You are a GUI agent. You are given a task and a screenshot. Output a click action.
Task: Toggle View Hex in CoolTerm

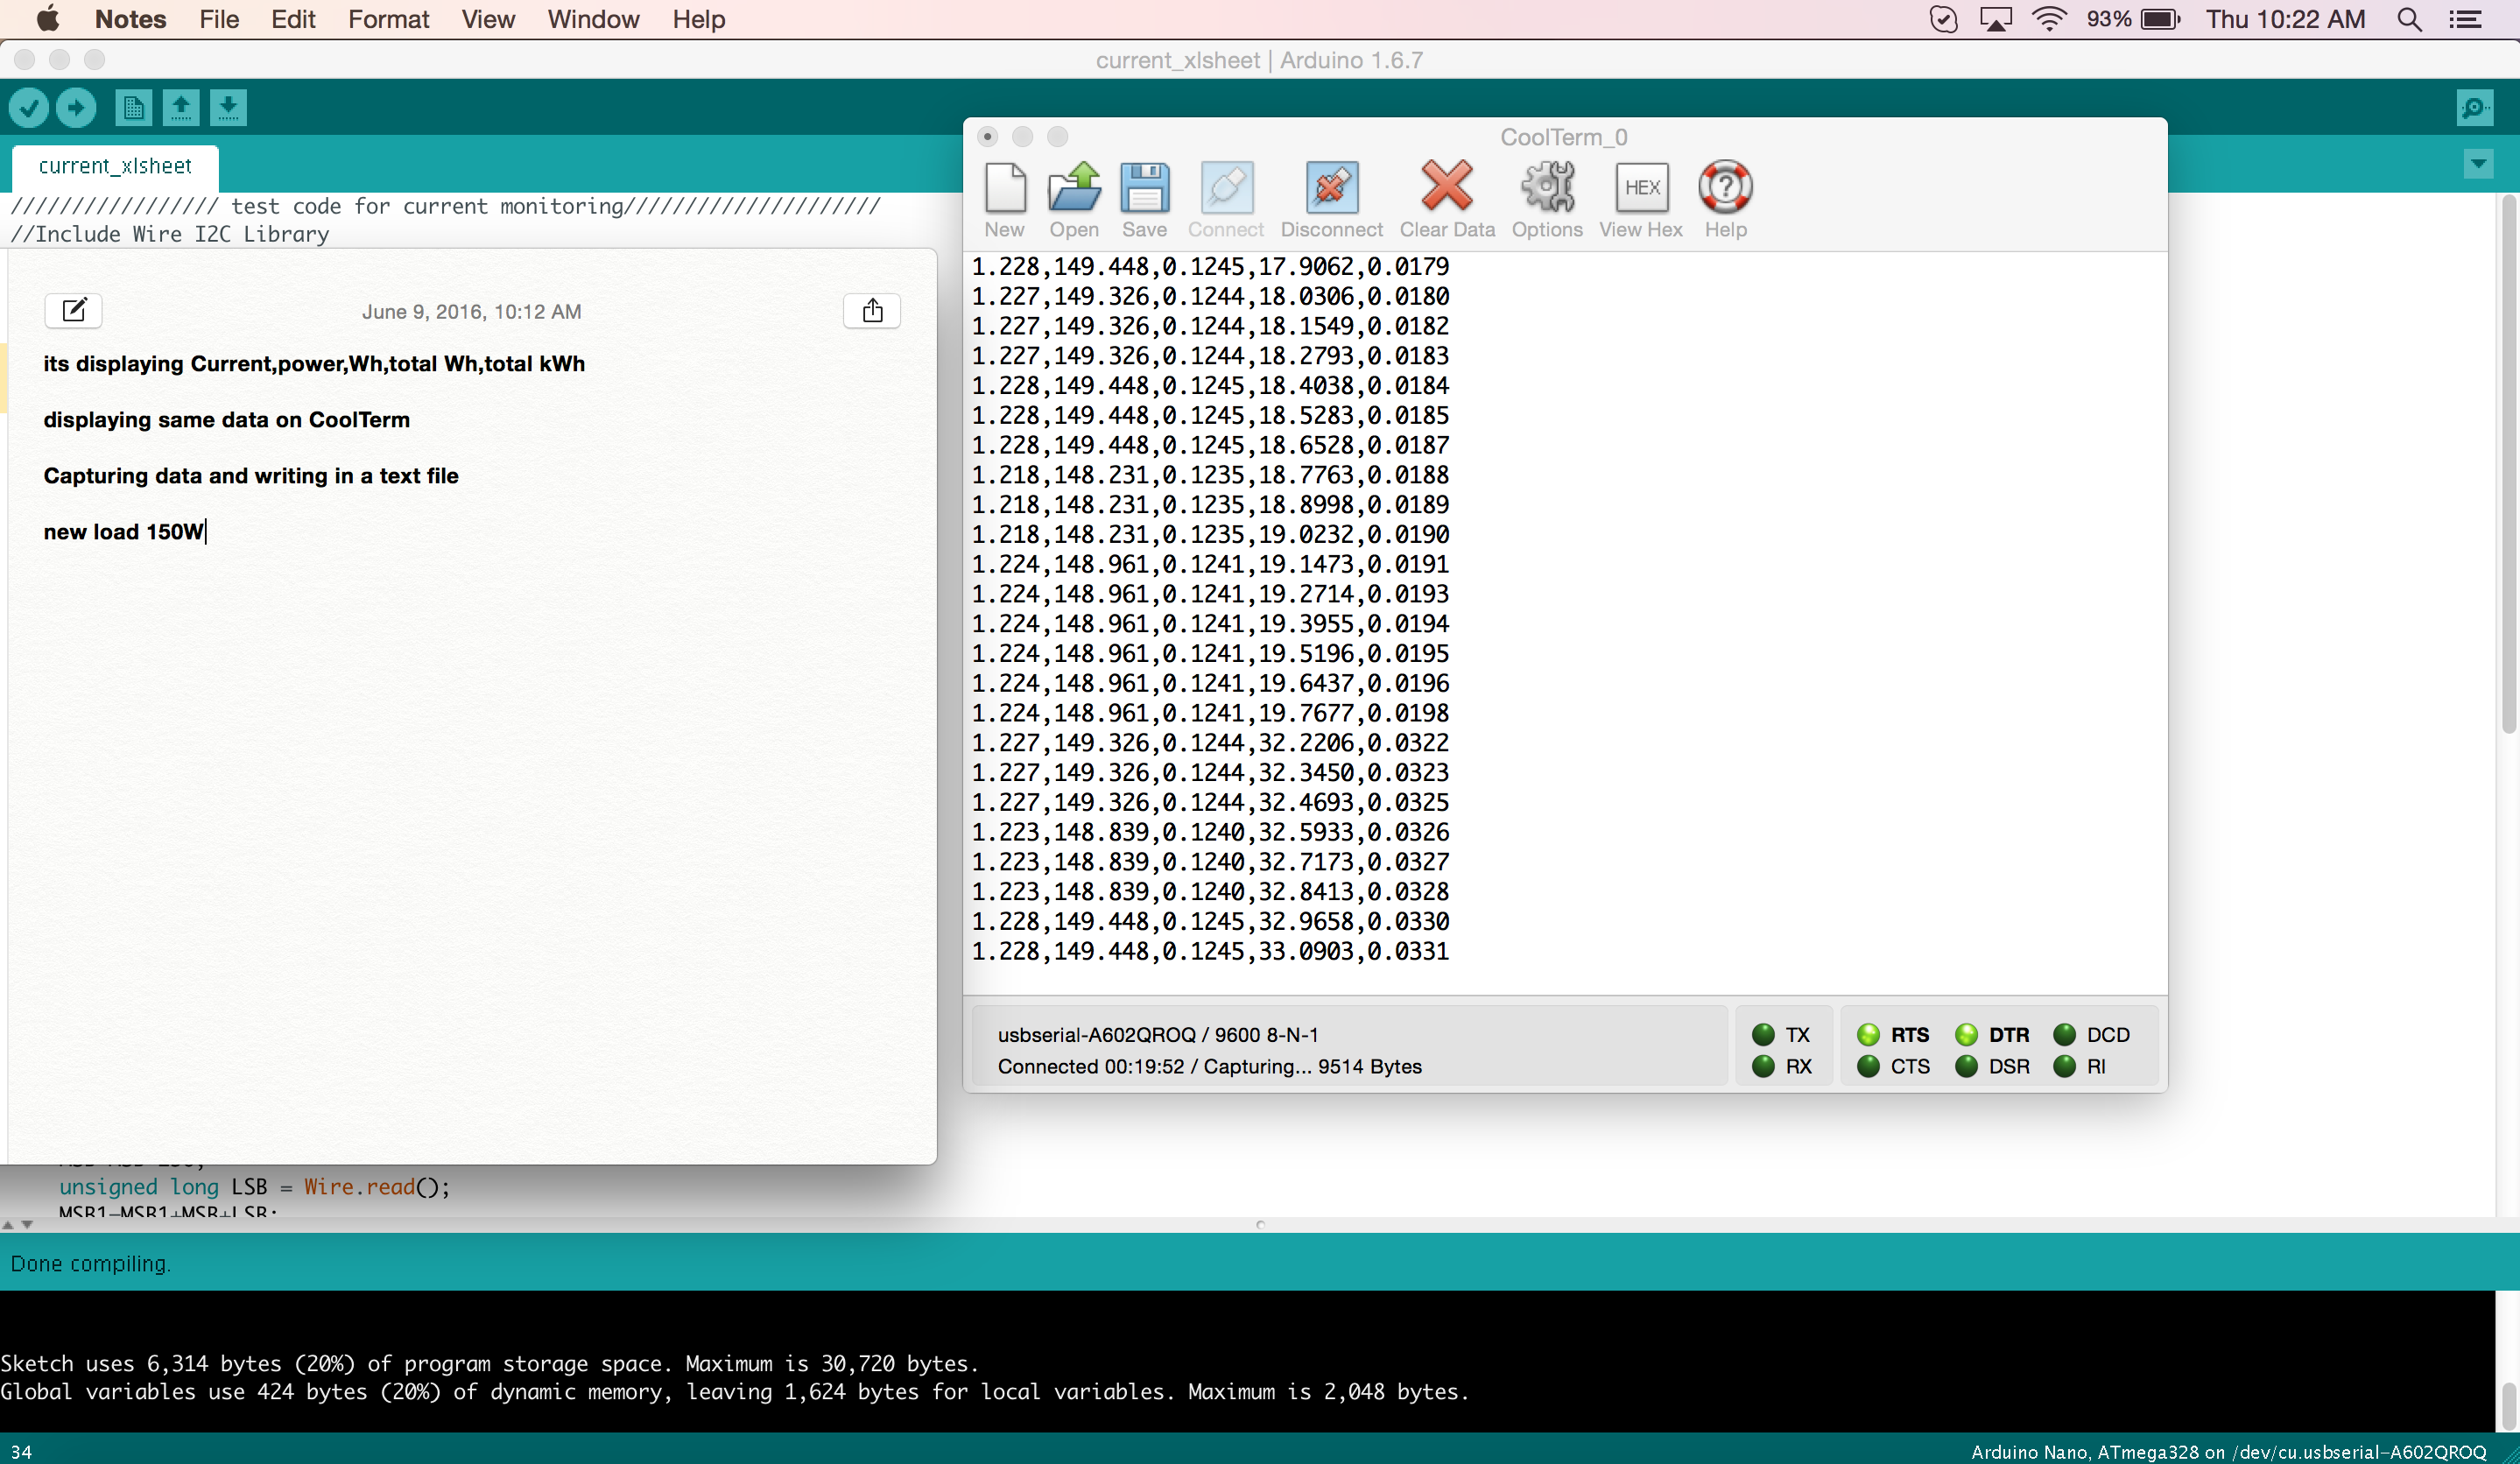coord(1641,199)
